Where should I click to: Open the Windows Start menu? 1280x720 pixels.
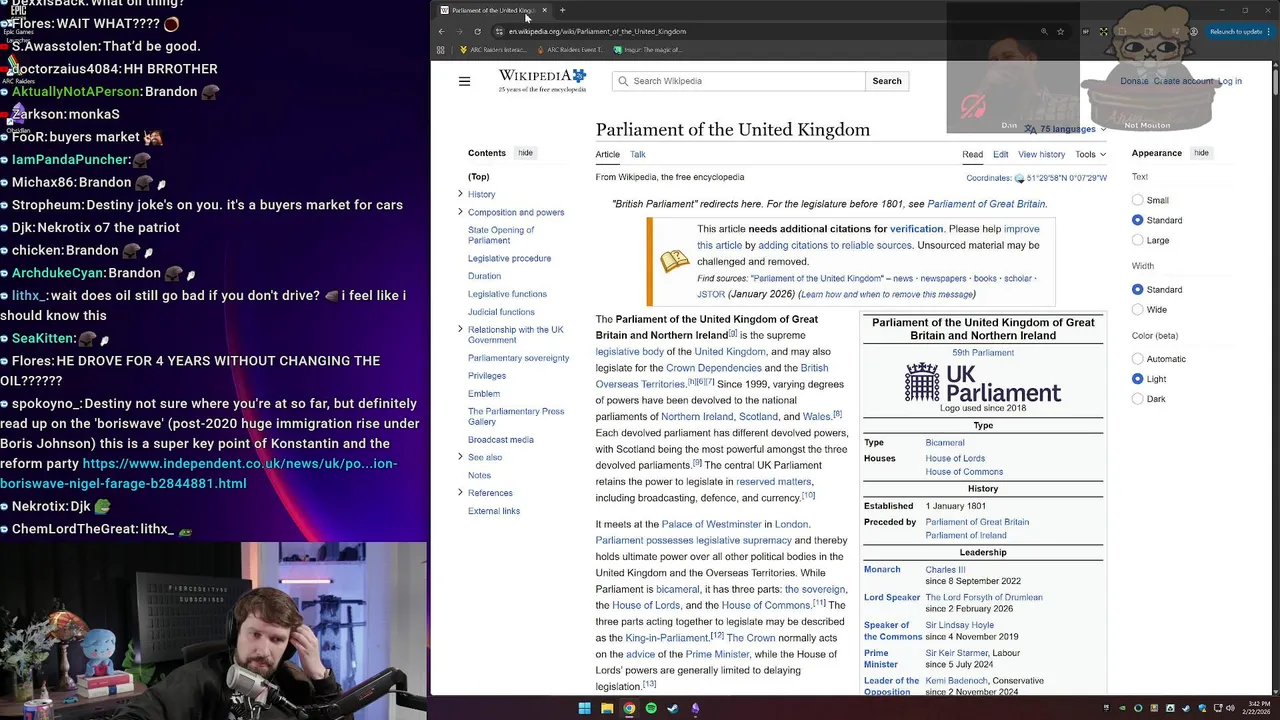tap(584, 708)
